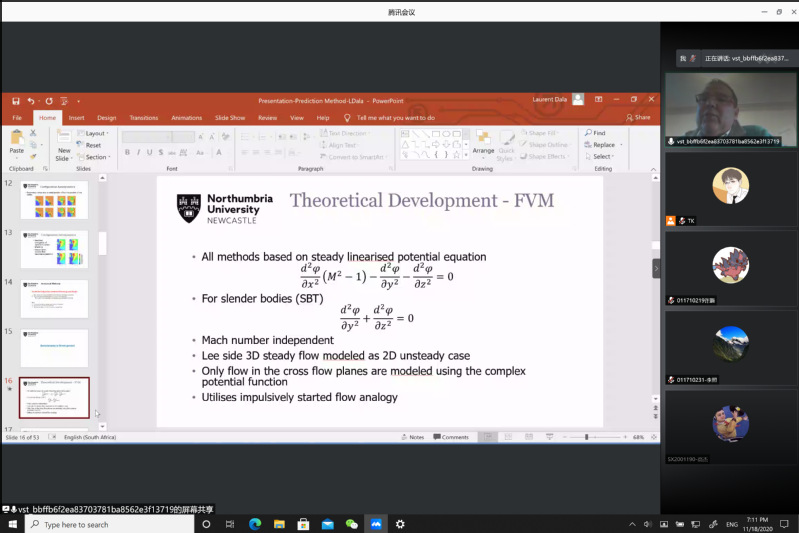Viewport: 799px width, 533px height.
Task: Open the Design ribbon tab
Action: point(106,117)
